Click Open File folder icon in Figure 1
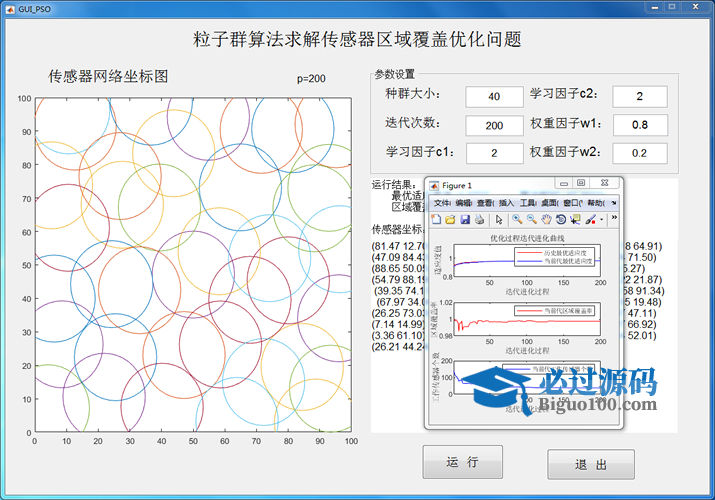The width and height of the screenshot is (715, 500). [450, 220]
